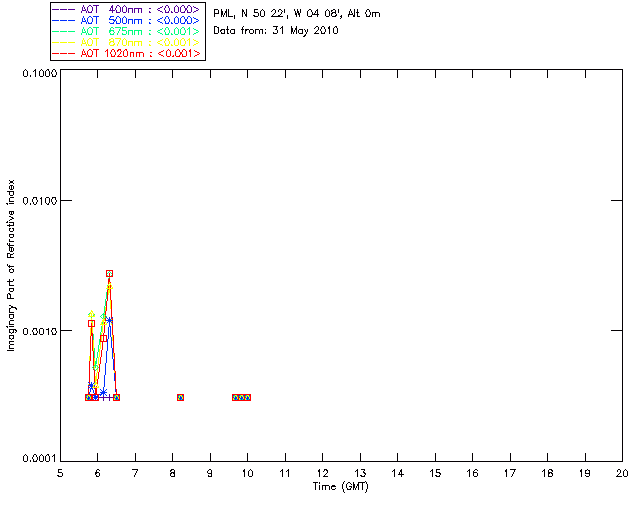Click the 0.0010 y-axis tick label
This screenshot has height=512, width=640.
tap(39, 331)
